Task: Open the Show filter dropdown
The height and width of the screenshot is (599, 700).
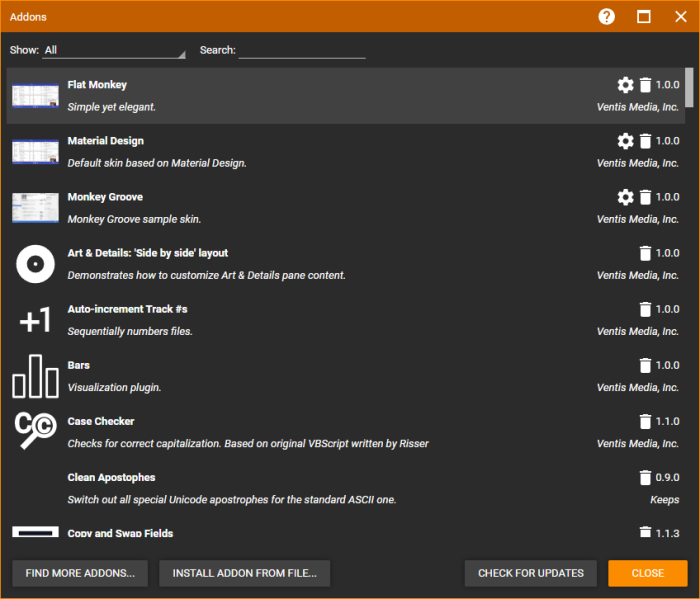Action: tap(114, 50)
